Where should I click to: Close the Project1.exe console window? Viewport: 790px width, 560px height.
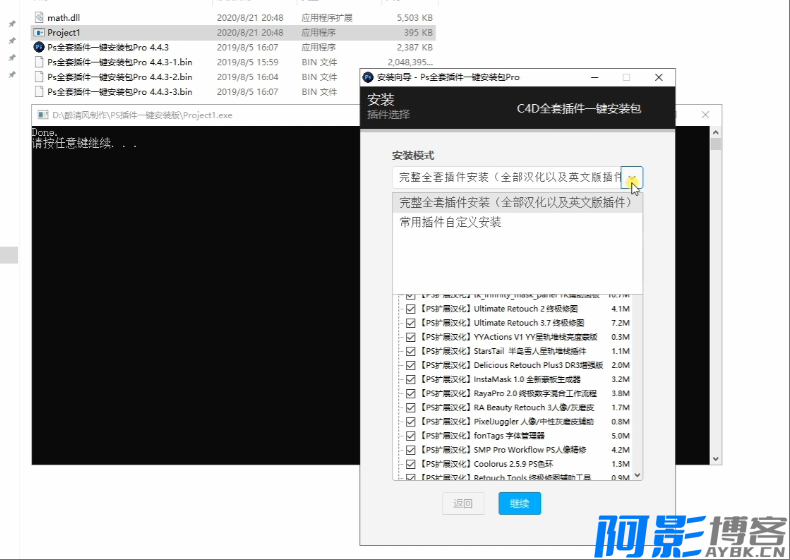tap(705, 115)
